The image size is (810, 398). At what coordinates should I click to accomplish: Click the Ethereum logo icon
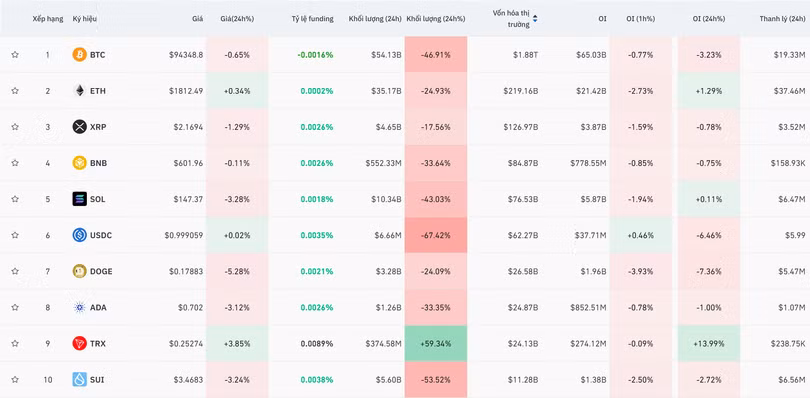pos(80,90)
